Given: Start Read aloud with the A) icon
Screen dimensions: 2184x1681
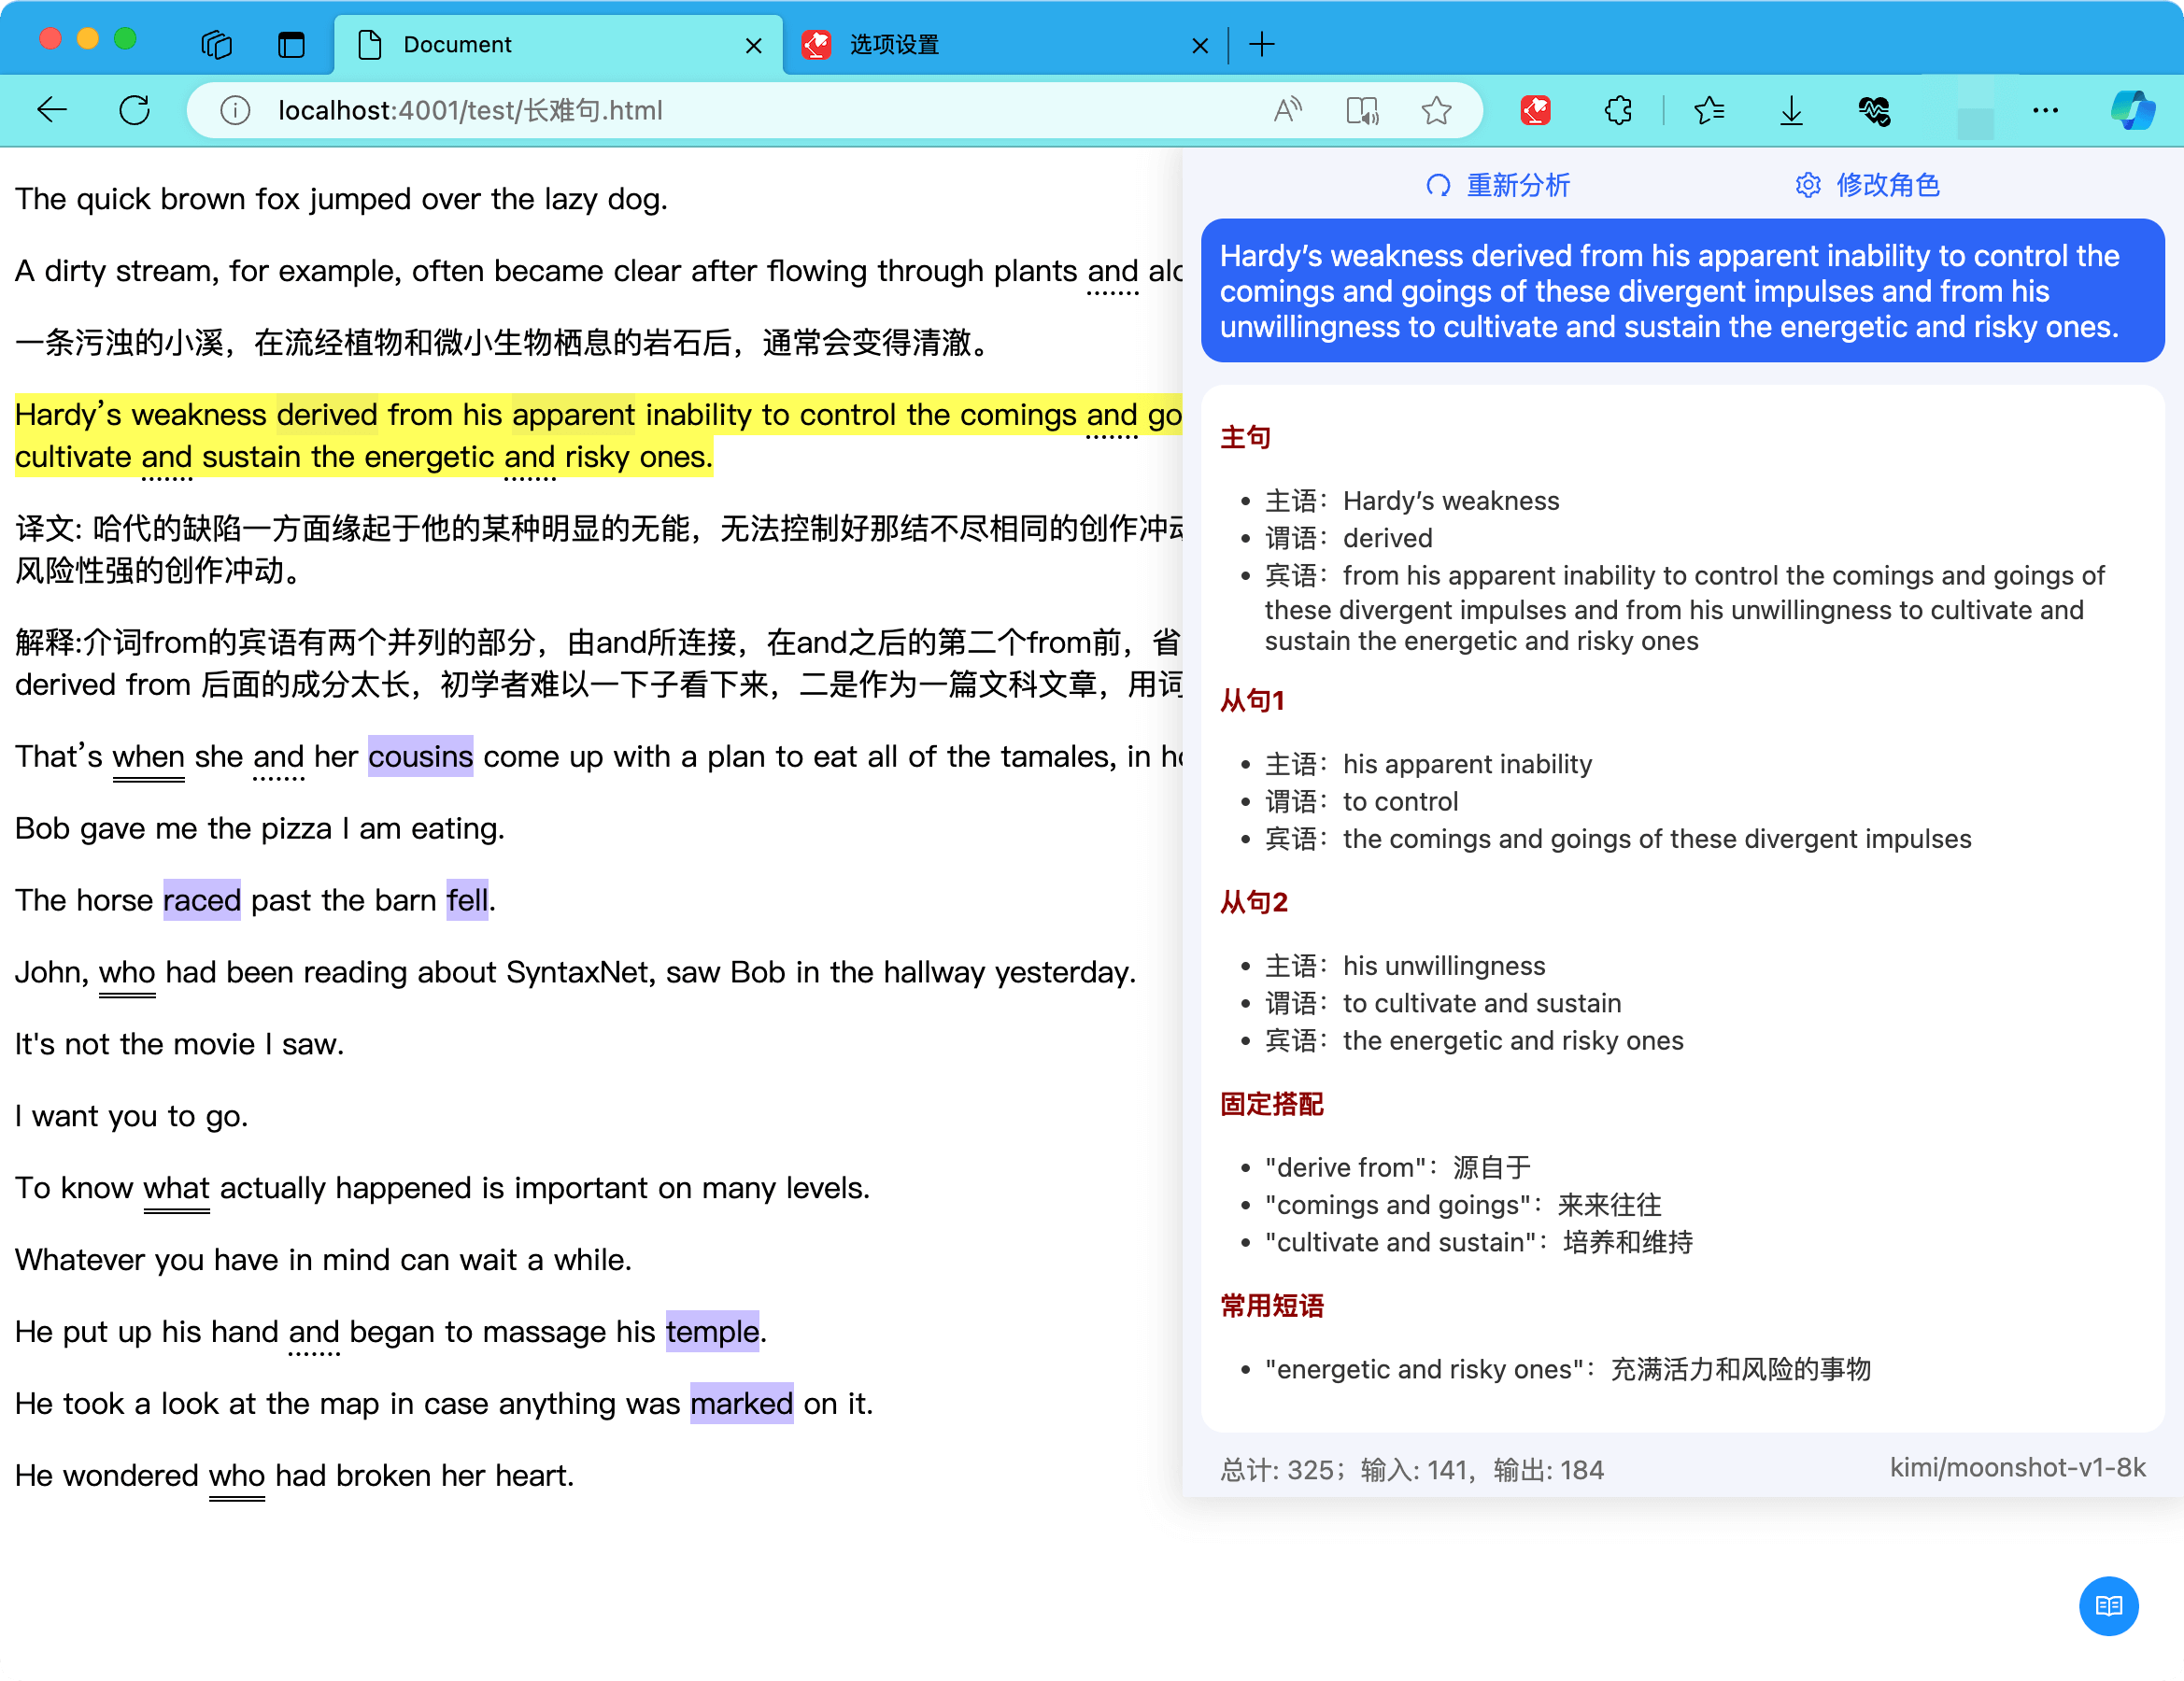Looking at the screenshot, I should click(1286, 110).
